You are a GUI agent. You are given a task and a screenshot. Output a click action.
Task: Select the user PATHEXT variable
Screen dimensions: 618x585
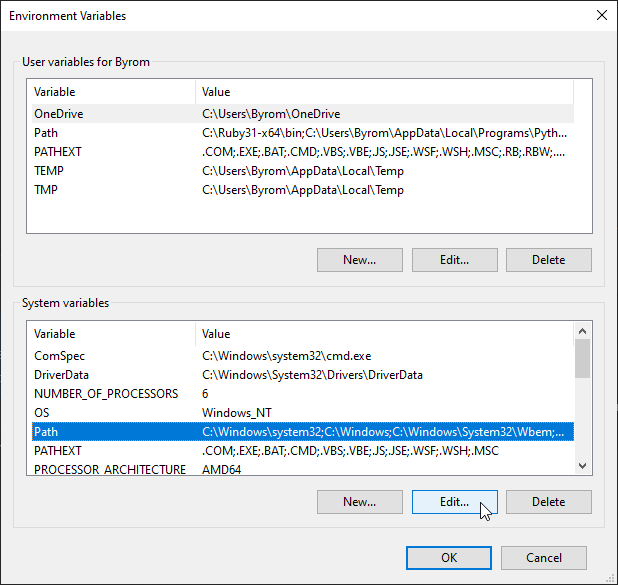pos(303,152)
